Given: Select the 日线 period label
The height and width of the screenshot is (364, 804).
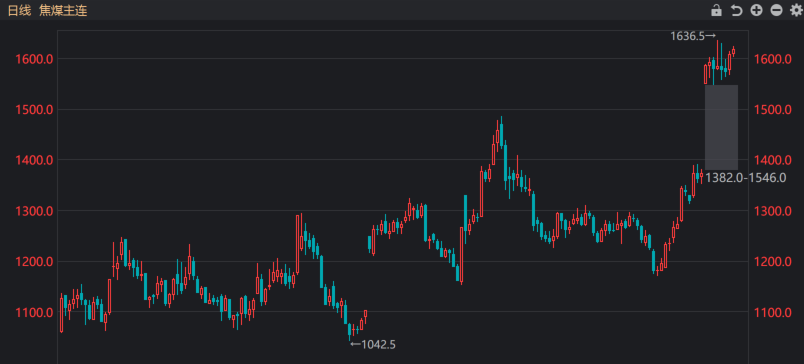Looking at the screenshot, I should (20, 10).
